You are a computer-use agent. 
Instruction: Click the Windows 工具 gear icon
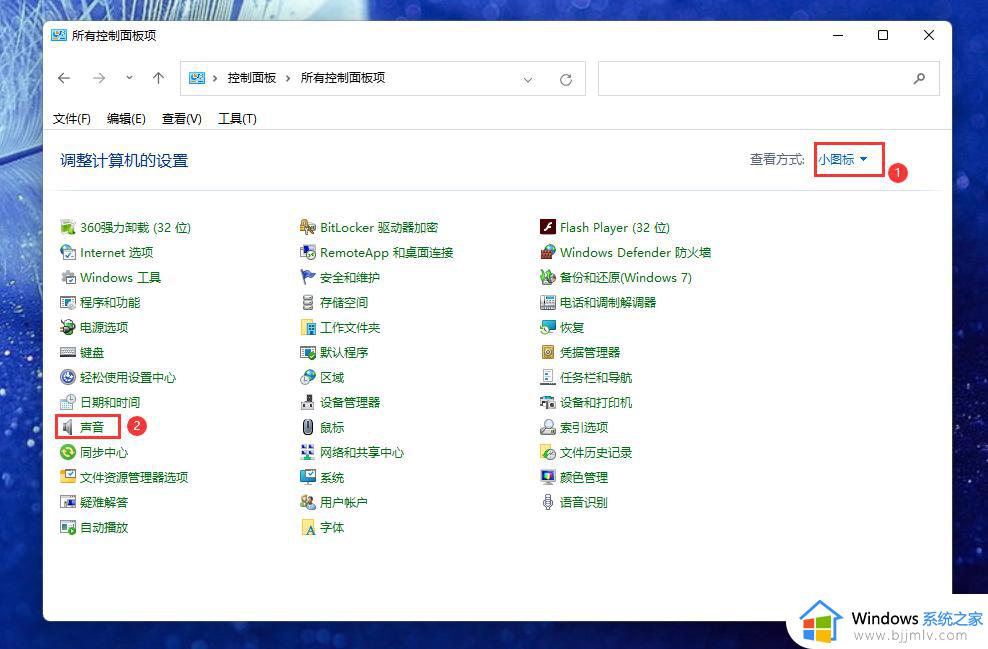coord(67,277)
